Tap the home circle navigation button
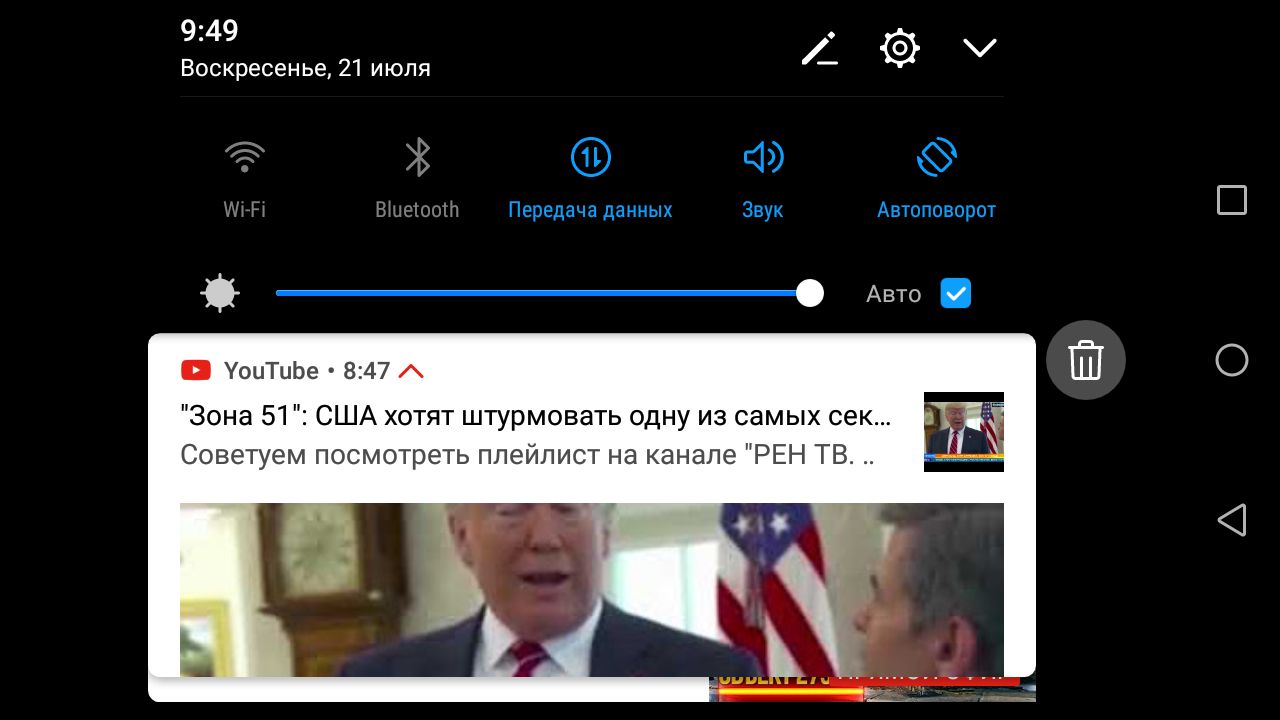Image resolution: width=1280 pixels, height=720 pixels. point(1232,360)
